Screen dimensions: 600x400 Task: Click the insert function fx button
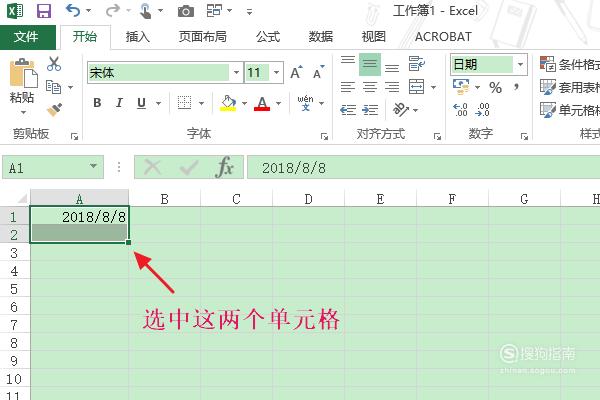click(224, 167)
